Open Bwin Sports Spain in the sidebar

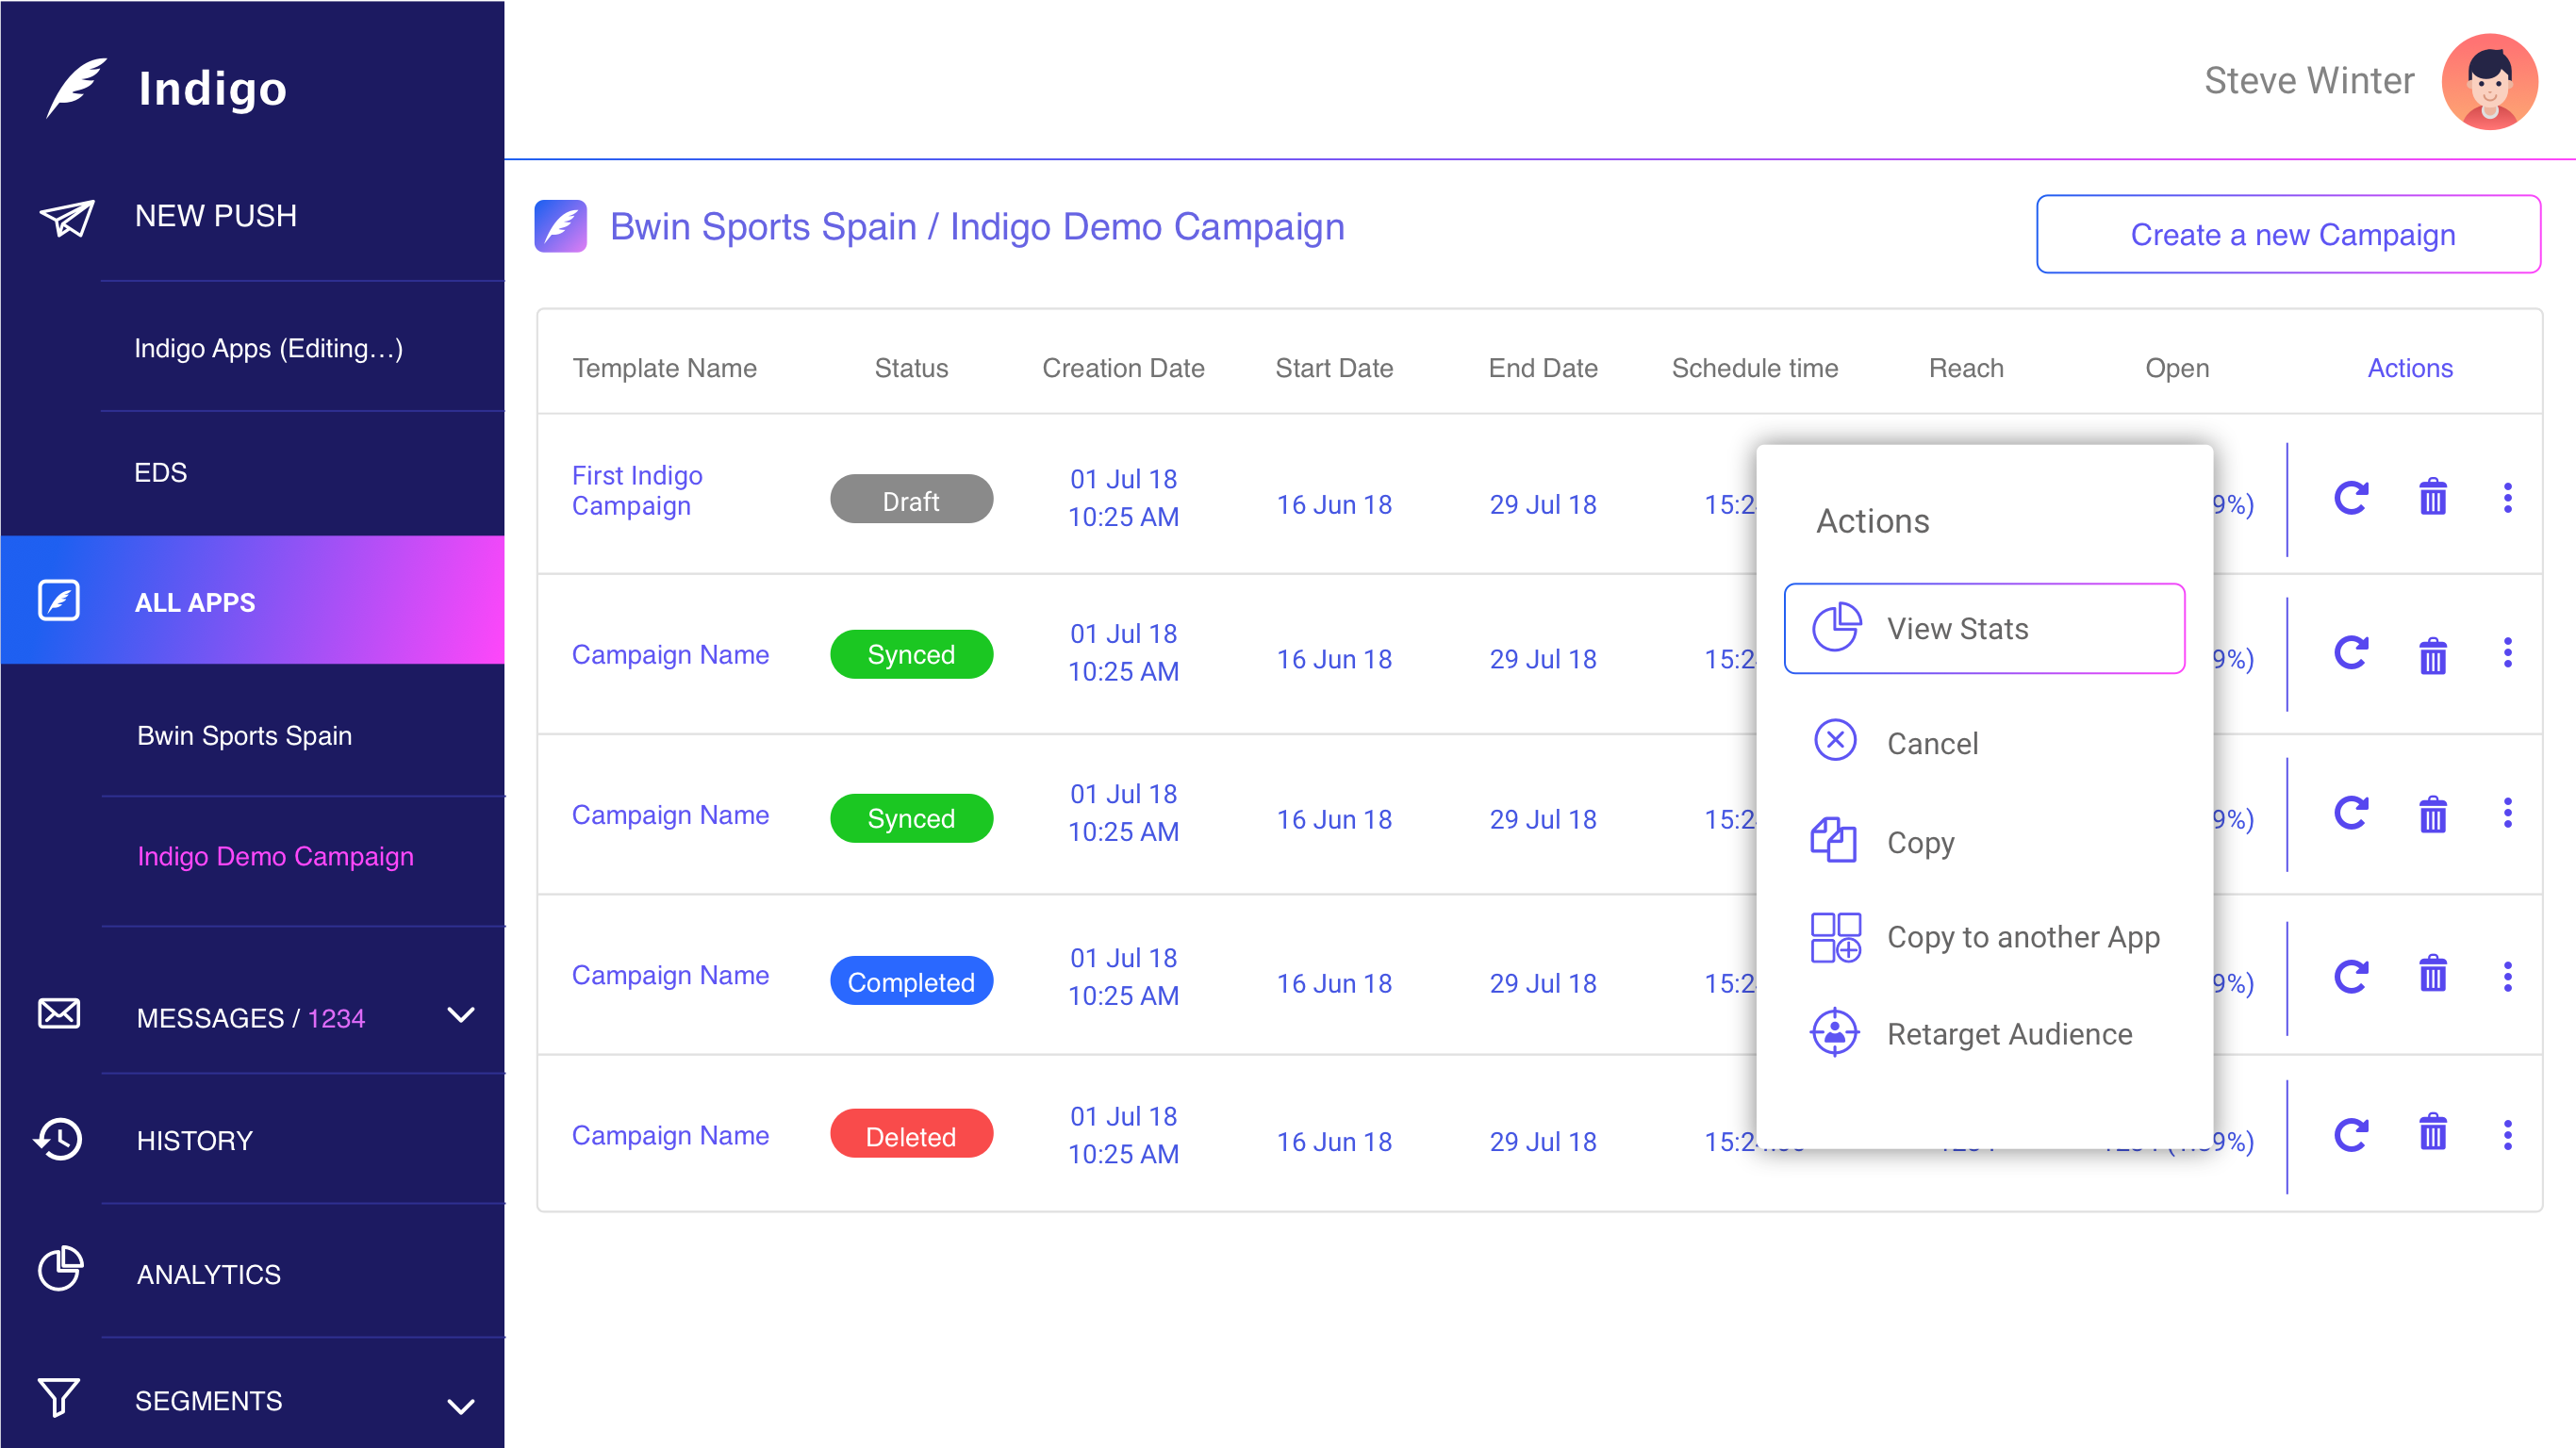click(x=244, y=735)
